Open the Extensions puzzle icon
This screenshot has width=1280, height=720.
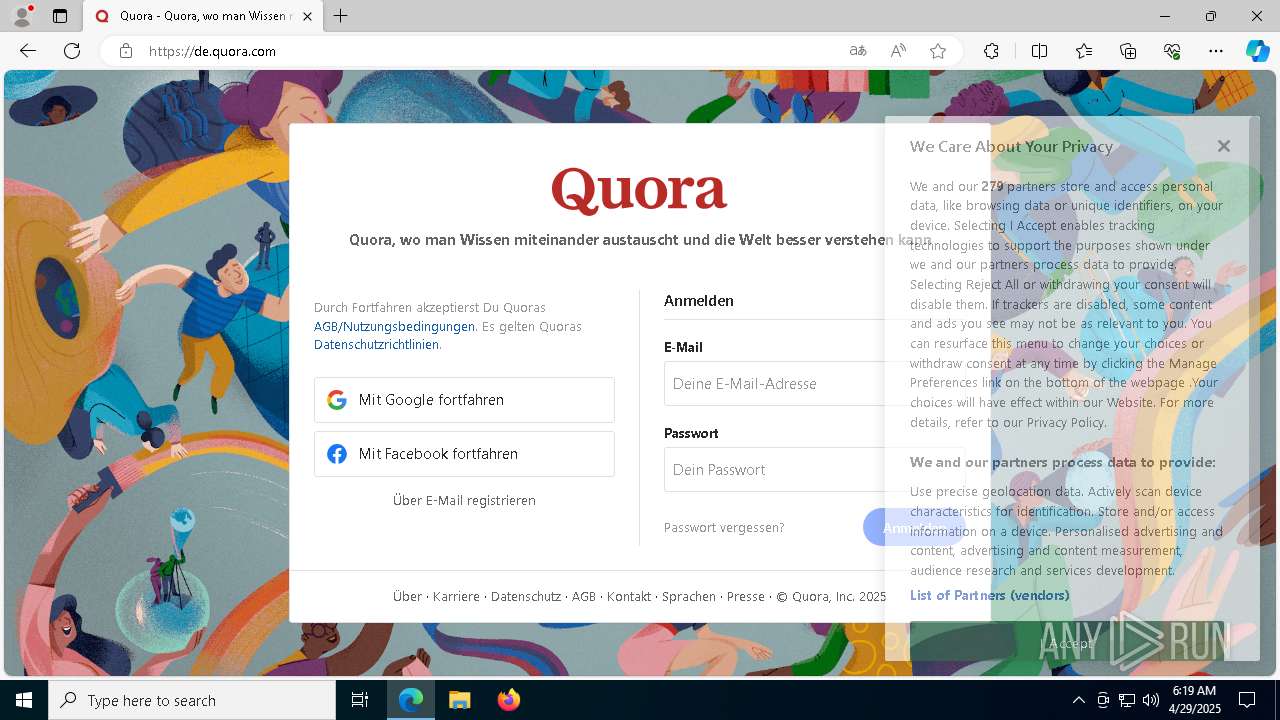coord(991,51)
